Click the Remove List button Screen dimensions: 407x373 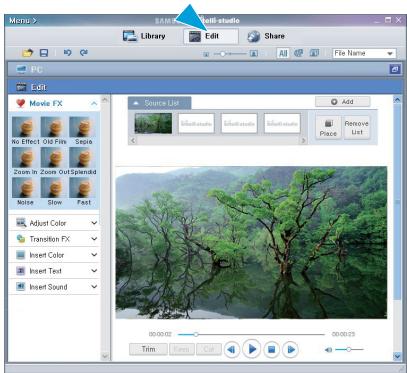coord(357,128)
